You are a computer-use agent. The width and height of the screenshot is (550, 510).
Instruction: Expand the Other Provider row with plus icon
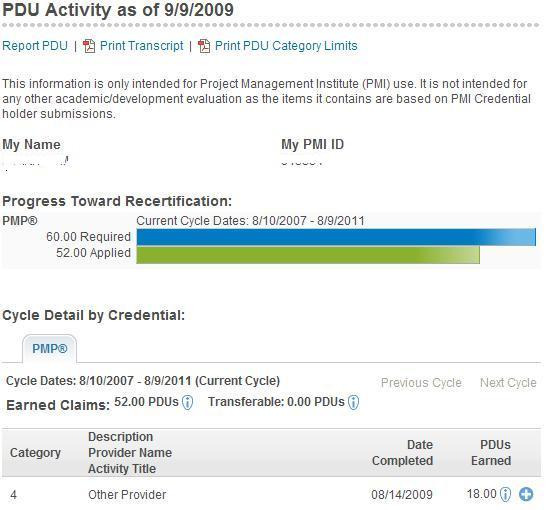point(526,495)
